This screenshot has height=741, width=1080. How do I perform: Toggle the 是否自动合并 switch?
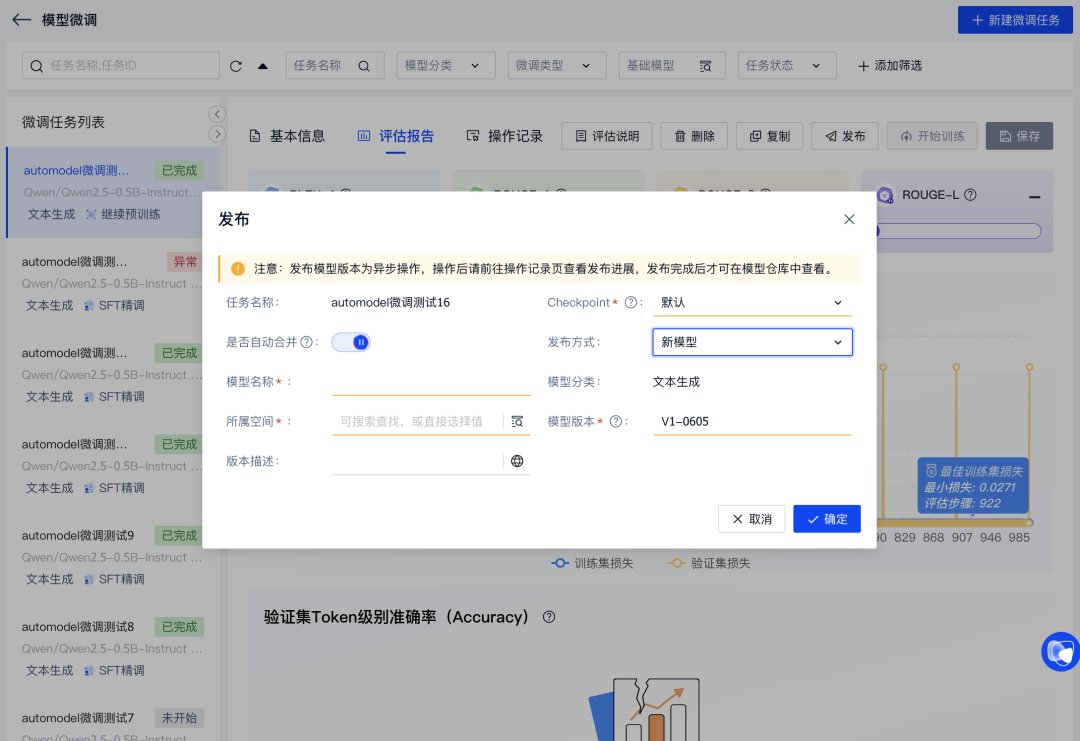coord(351,342)
